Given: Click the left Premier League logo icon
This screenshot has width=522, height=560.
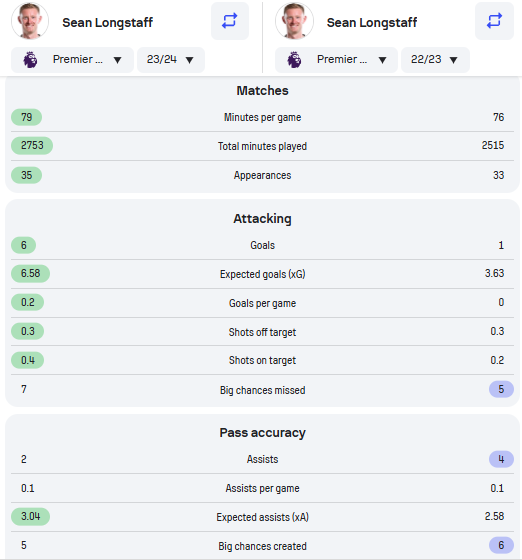Looking at the screenshot, I should 30,60.
